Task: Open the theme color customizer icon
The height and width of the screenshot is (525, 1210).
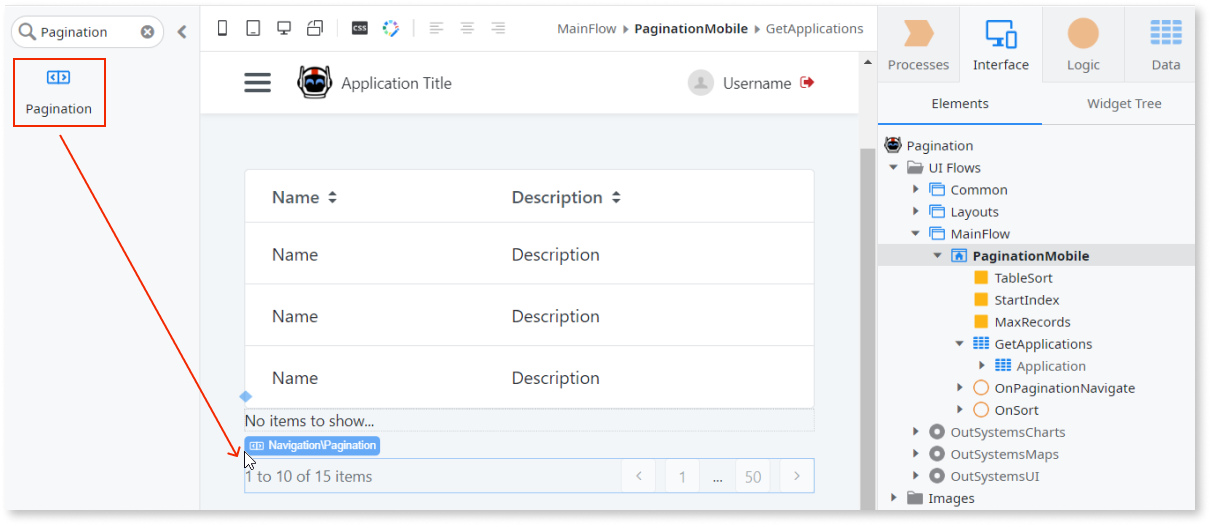Action: tap(391, 29)
